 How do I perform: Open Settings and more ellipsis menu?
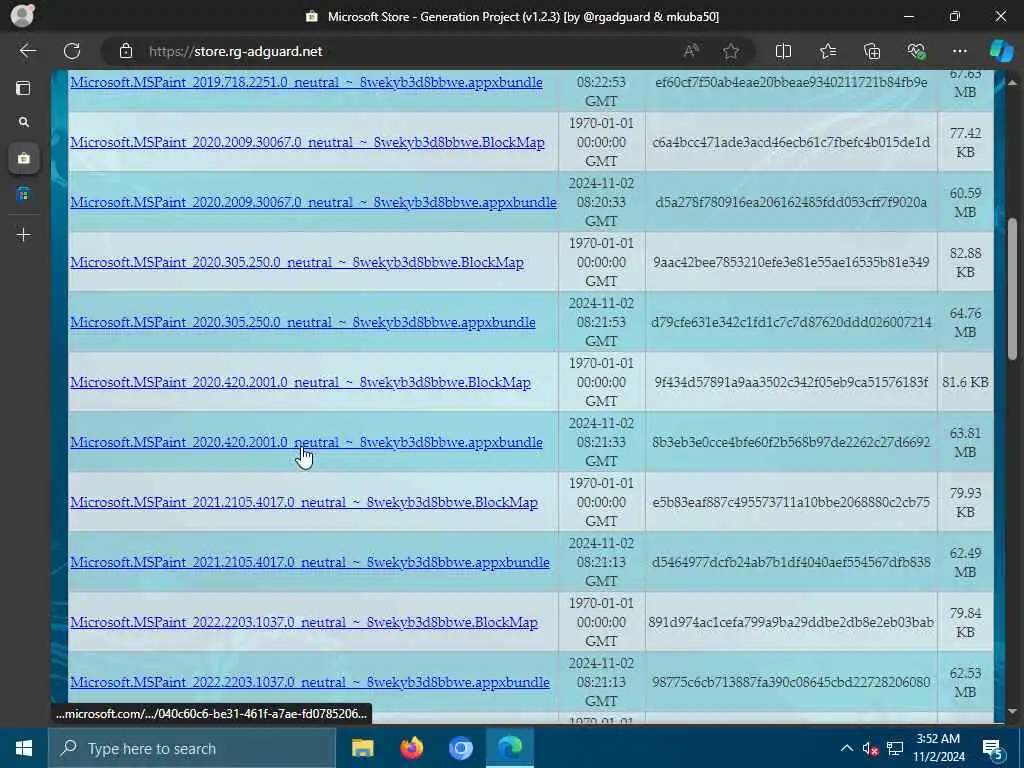click(959, 51)
